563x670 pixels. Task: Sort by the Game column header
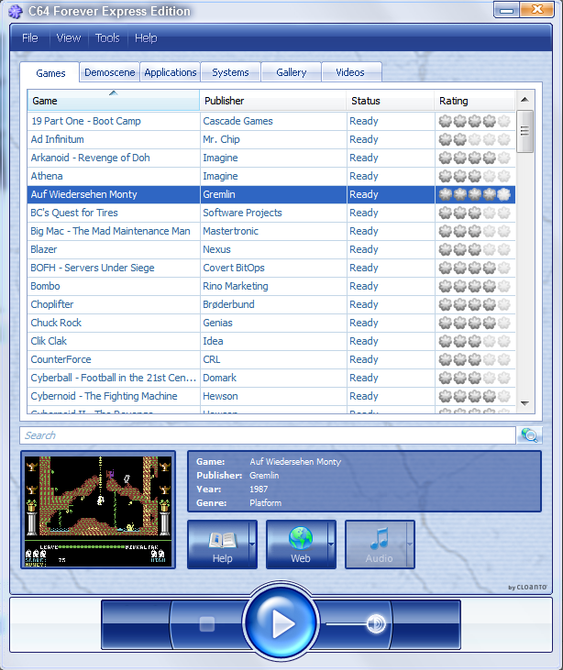coord(113,101)
